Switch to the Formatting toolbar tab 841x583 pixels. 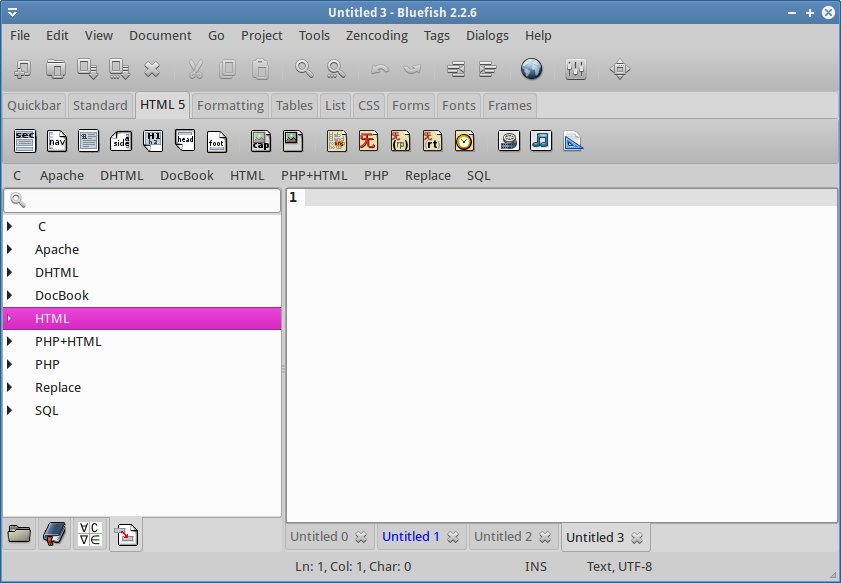coord(230,105)
